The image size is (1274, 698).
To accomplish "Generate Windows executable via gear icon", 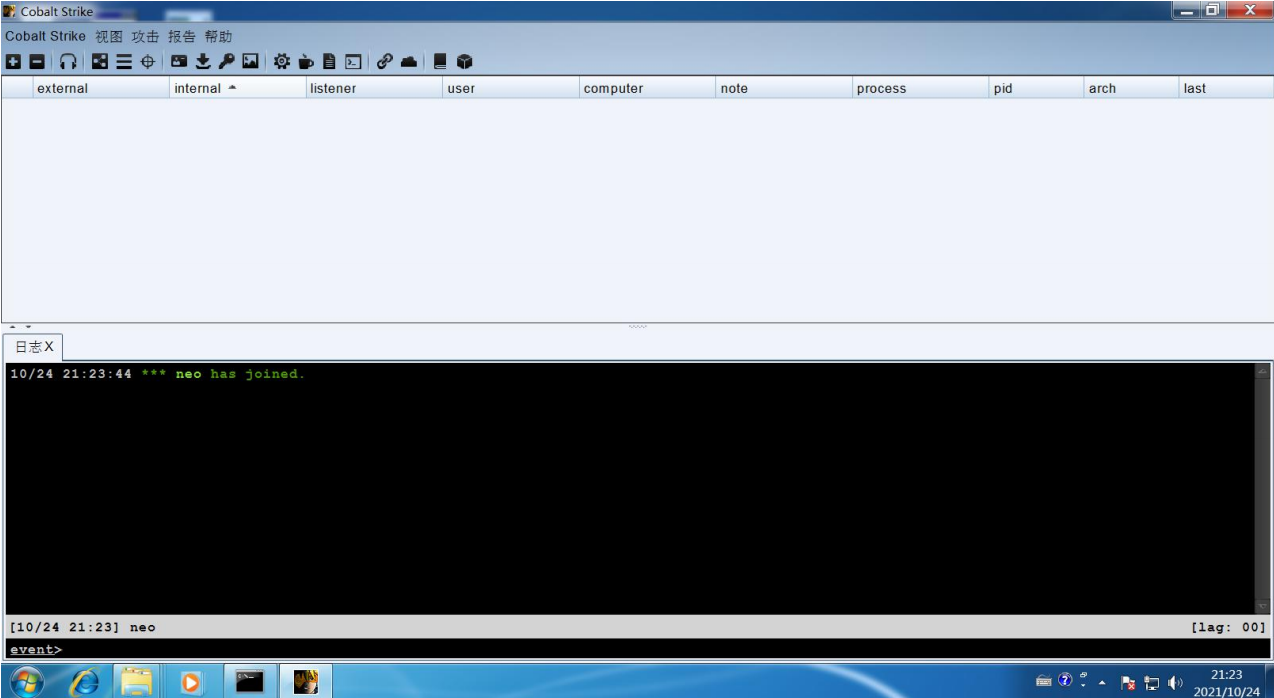I will click(282, 62).
